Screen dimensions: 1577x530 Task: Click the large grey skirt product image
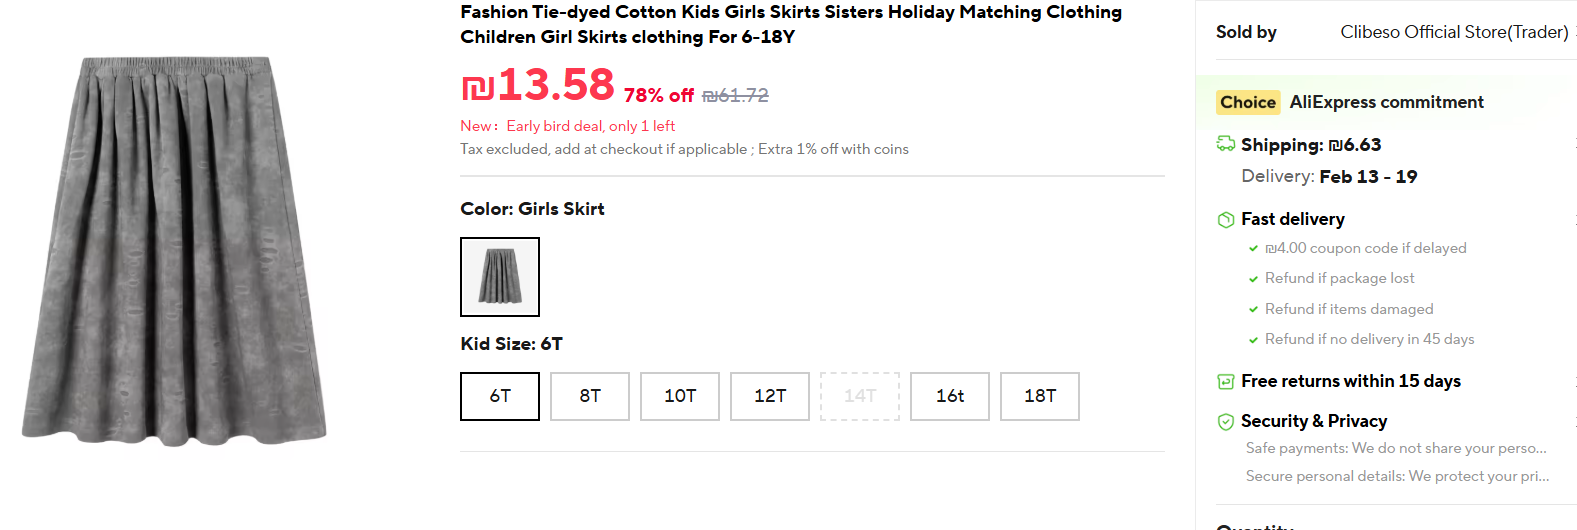(175, 250)
